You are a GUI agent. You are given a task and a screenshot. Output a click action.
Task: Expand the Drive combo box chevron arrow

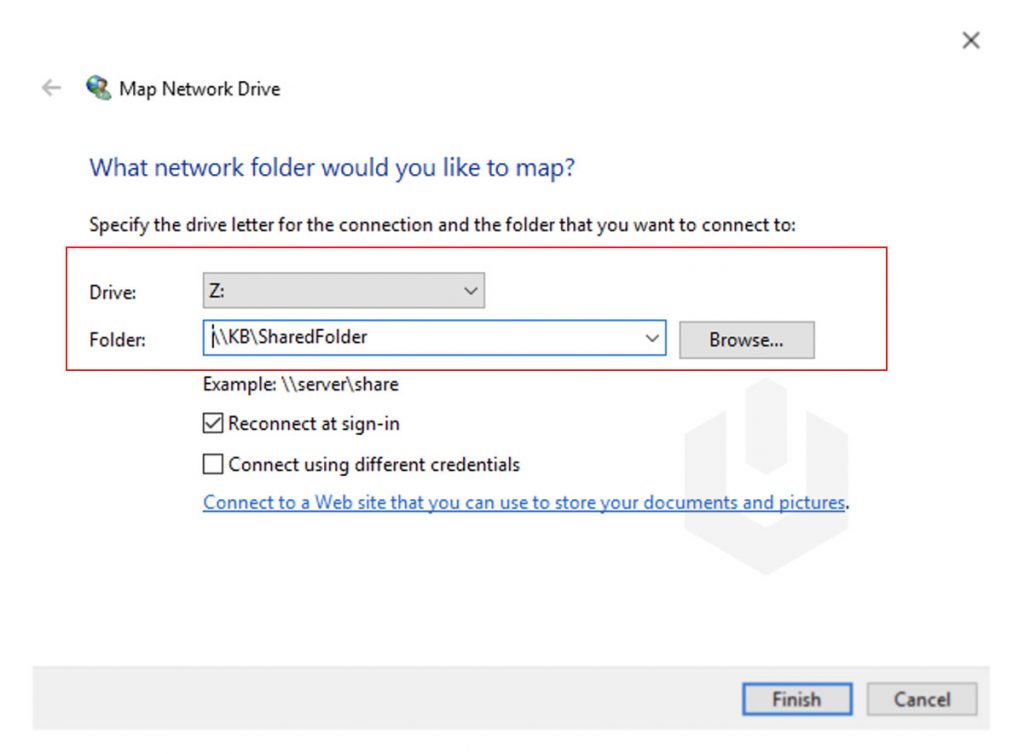470,291
